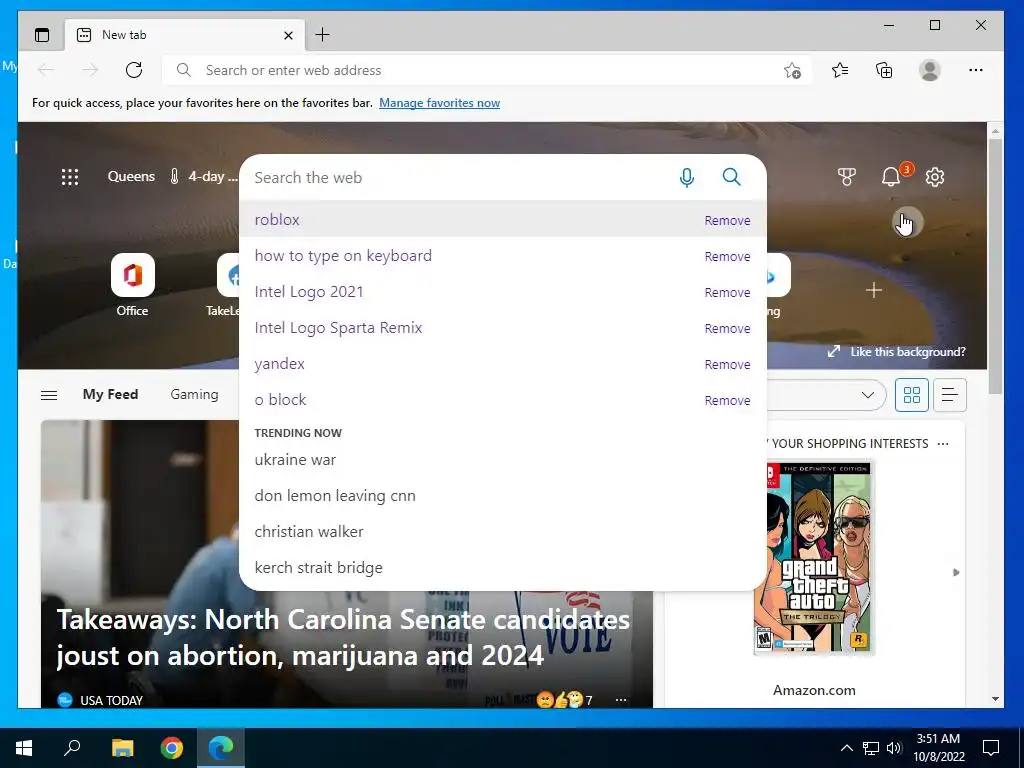
Task: Launch Google Chrome from taskbar
Action: 172,748
